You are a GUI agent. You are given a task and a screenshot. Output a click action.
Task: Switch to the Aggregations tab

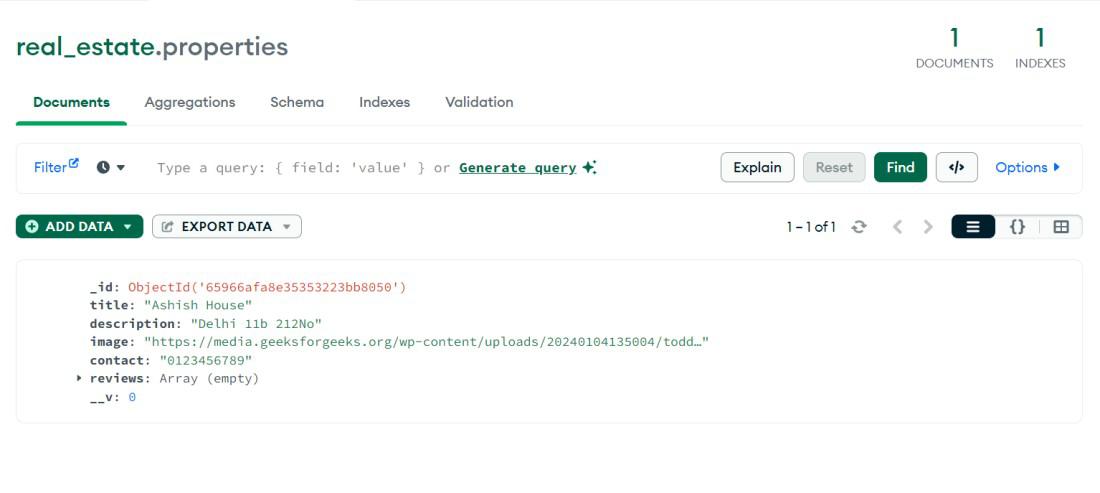tap(190, 102)
